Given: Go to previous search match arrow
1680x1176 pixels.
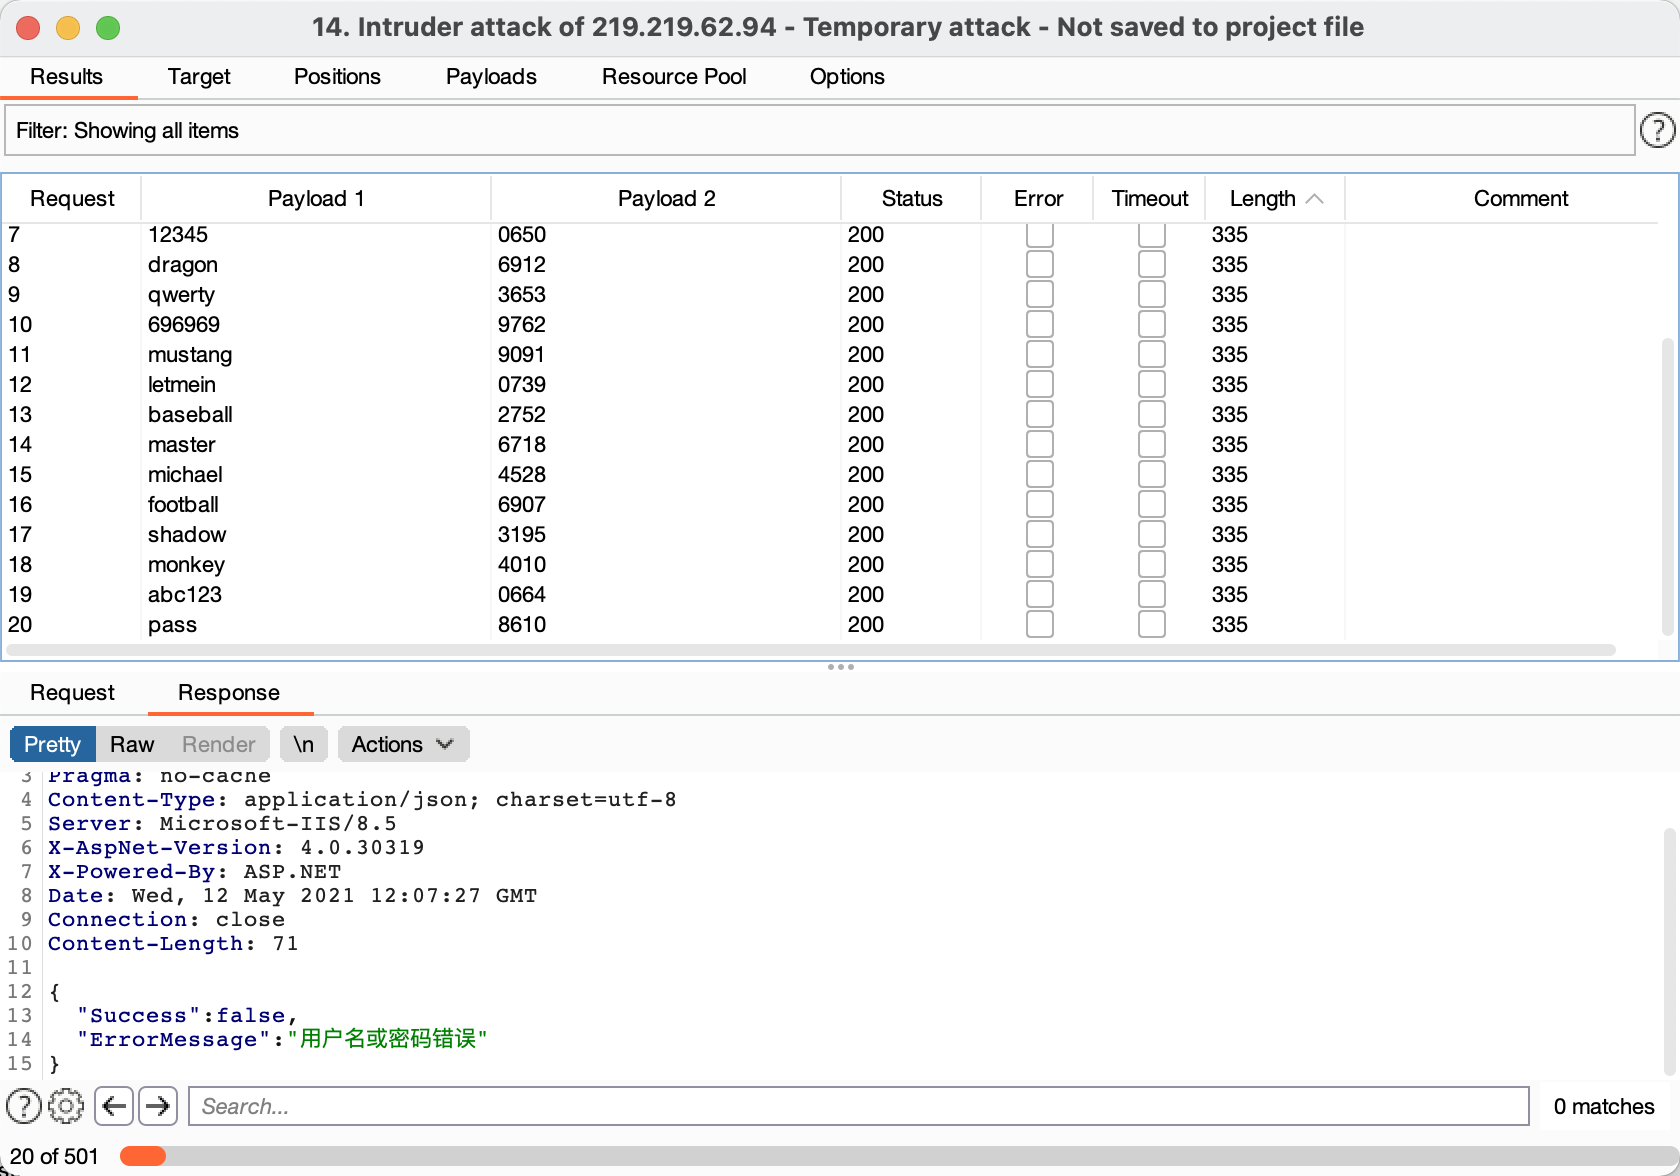Looking at the screenshot, I should pos(114,1106).
